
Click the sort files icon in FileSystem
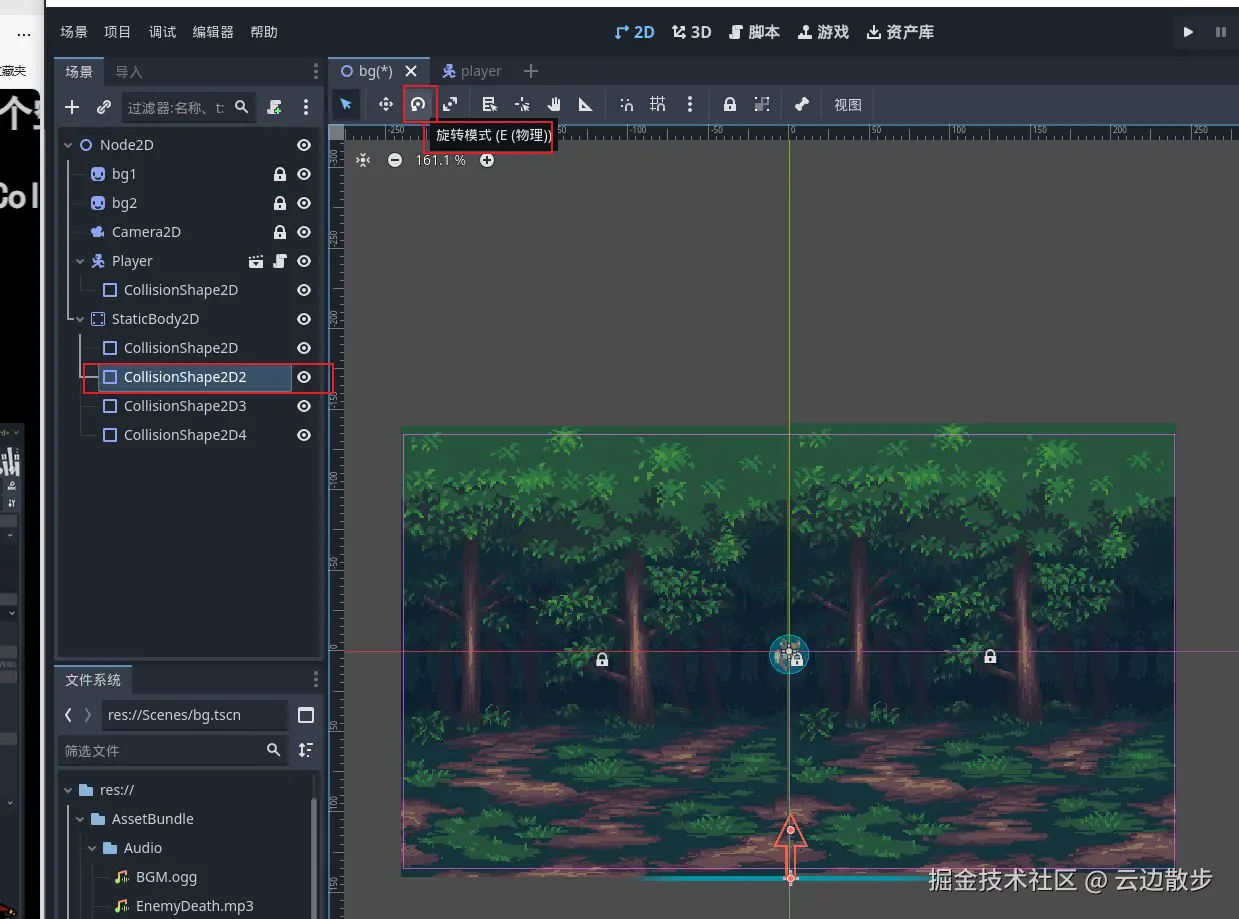pos(306,750)
